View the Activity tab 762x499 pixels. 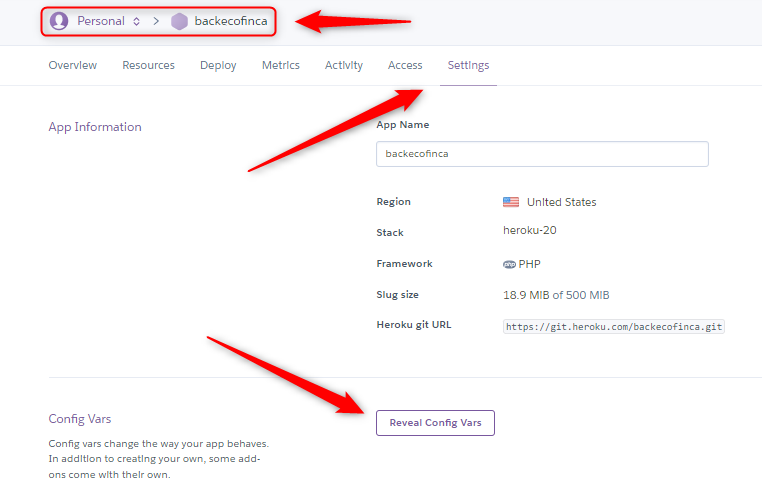coord(344,65)
